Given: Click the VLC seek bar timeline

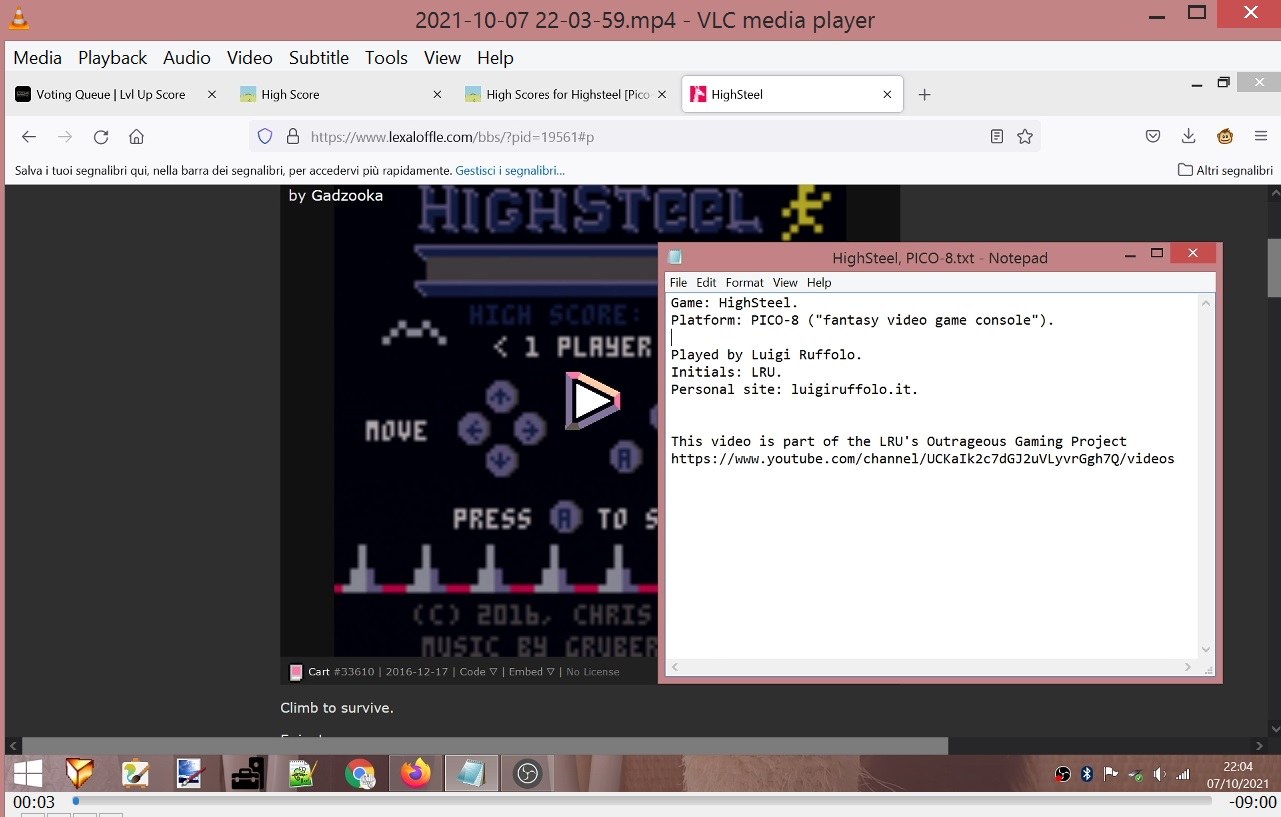Looking at the screenshot, I should point(640,801).
